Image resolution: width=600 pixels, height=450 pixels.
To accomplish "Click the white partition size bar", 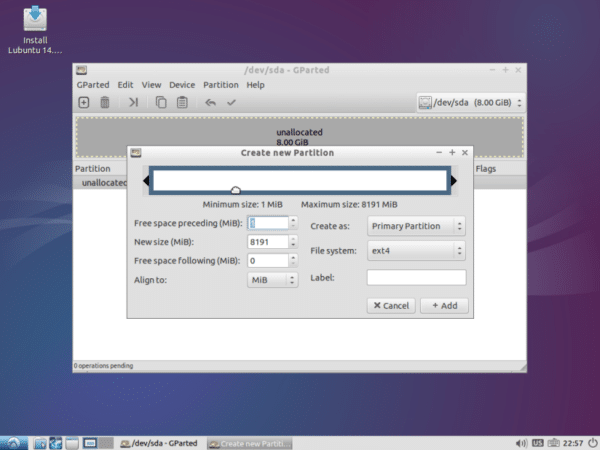I will (300, 180).
